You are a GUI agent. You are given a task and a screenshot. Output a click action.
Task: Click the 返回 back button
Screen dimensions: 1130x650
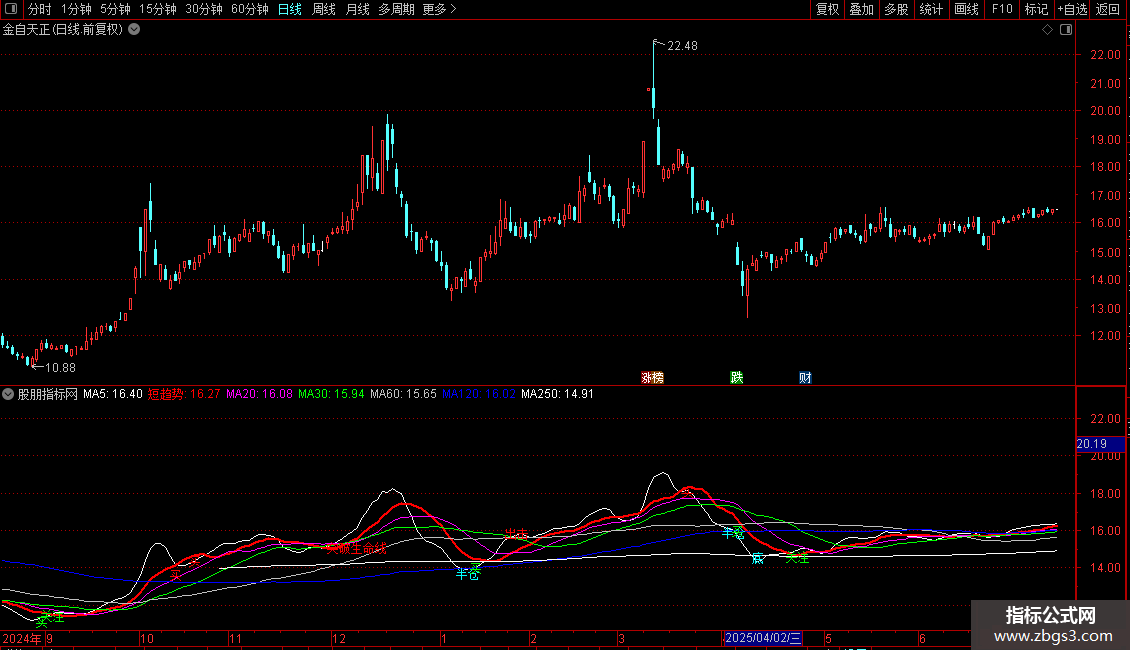[x=1108, y=9]
